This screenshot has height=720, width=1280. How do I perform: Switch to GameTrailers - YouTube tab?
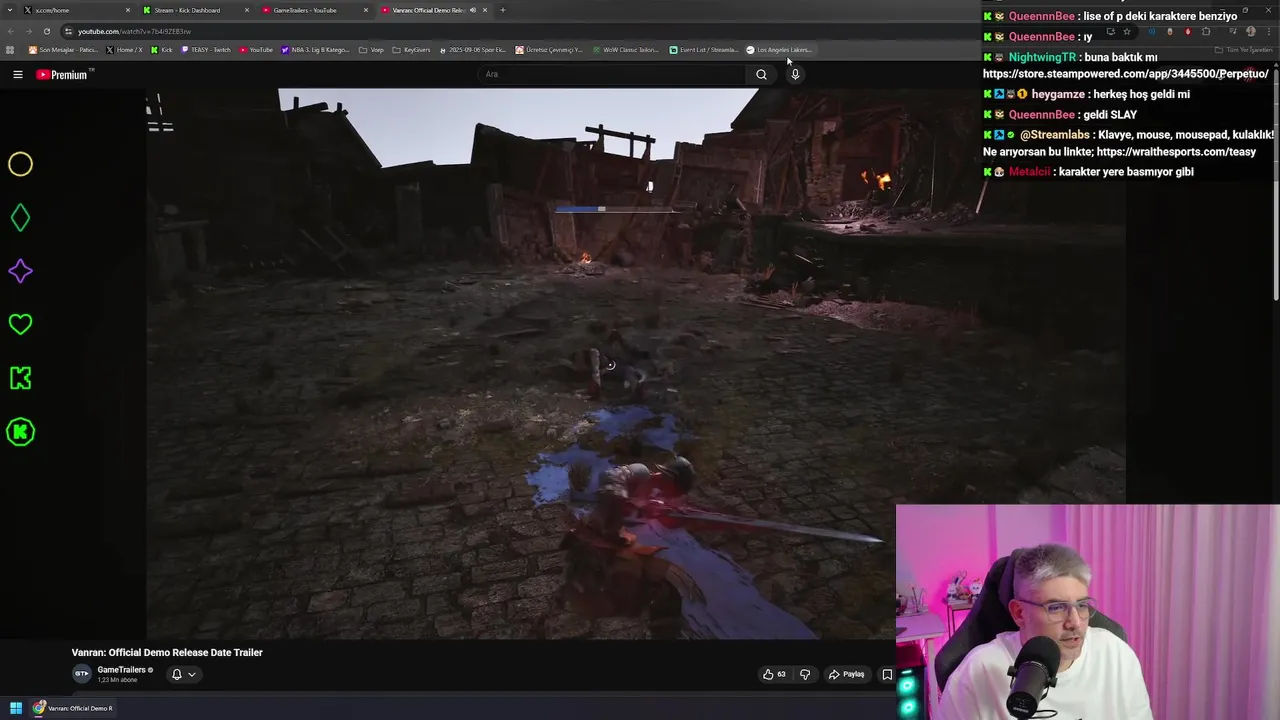pyautogui.click(x=313, y=10)
